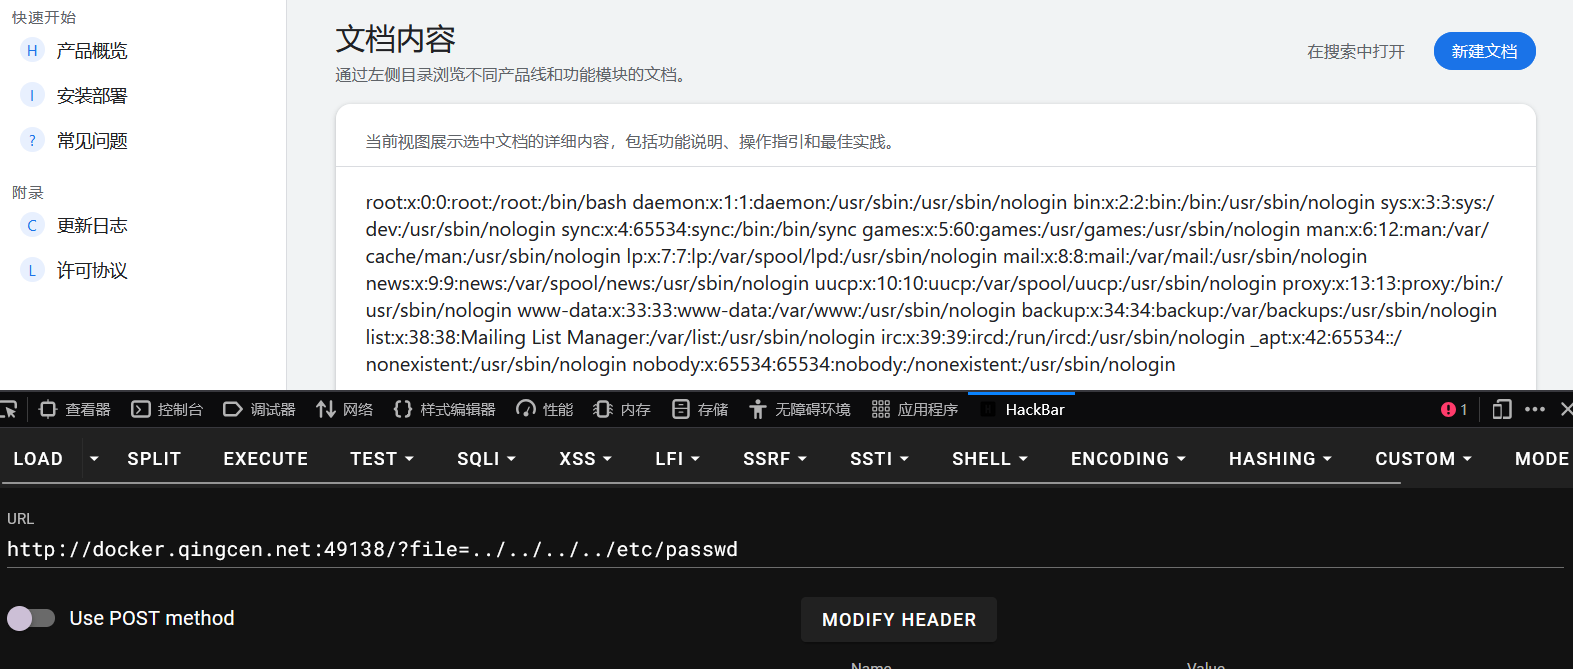Switch to 网络 network tab
Image resolution: width=1573 pixels, height=669 pixels.
[345, 409]
